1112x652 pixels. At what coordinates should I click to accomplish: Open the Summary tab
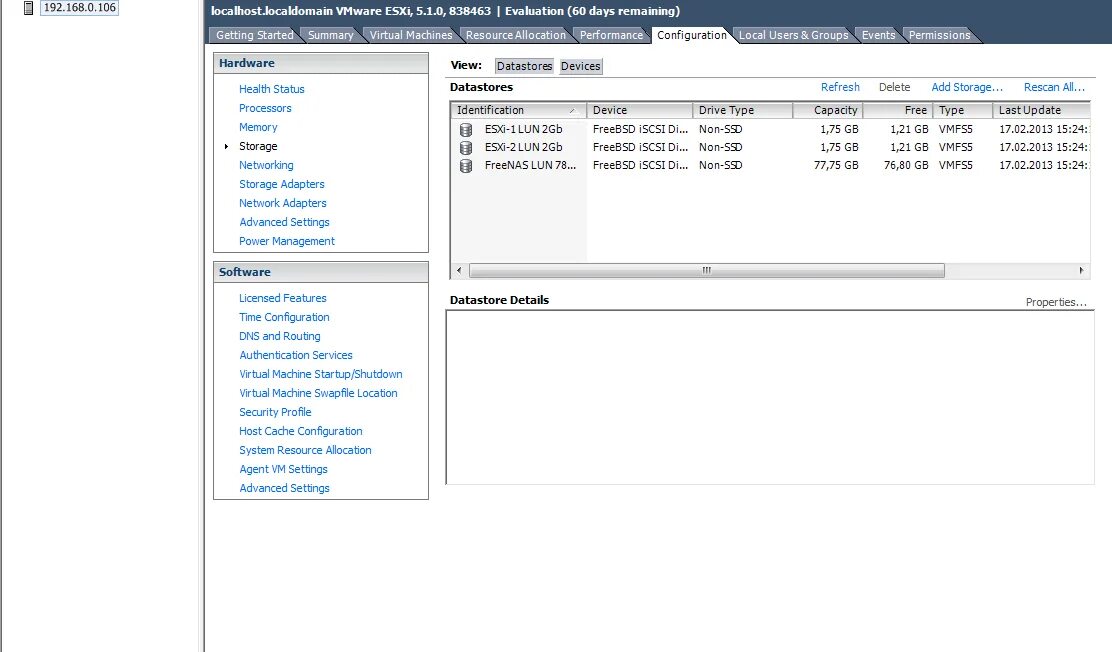[x=330, y=35]
